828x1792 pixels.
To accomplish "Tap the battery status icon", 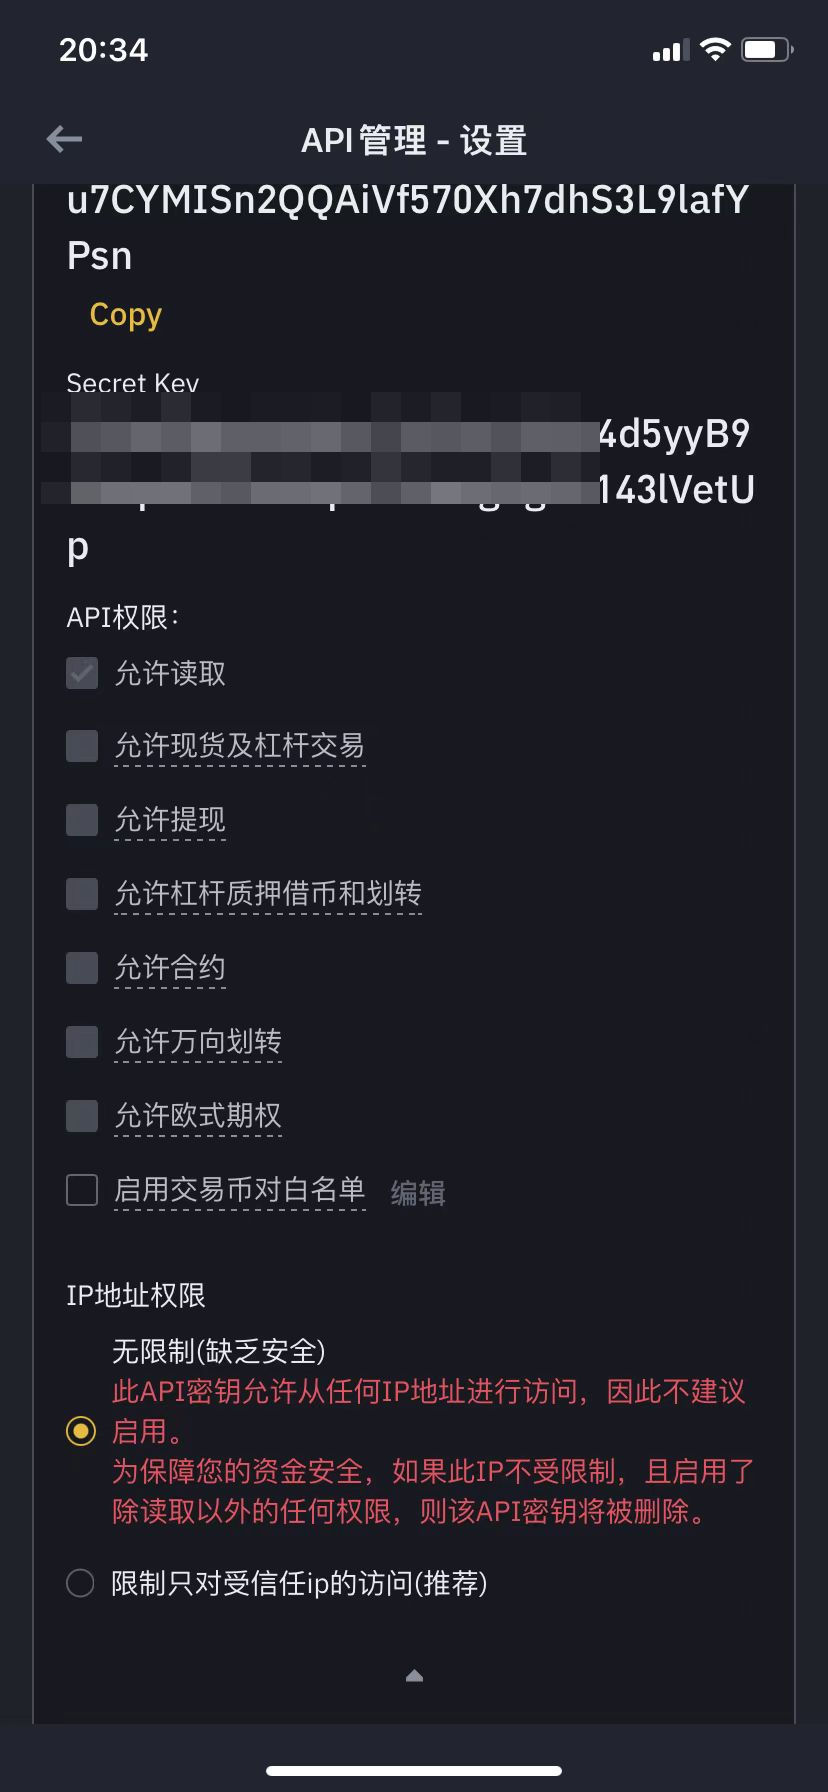I will (x=766, y=49).
